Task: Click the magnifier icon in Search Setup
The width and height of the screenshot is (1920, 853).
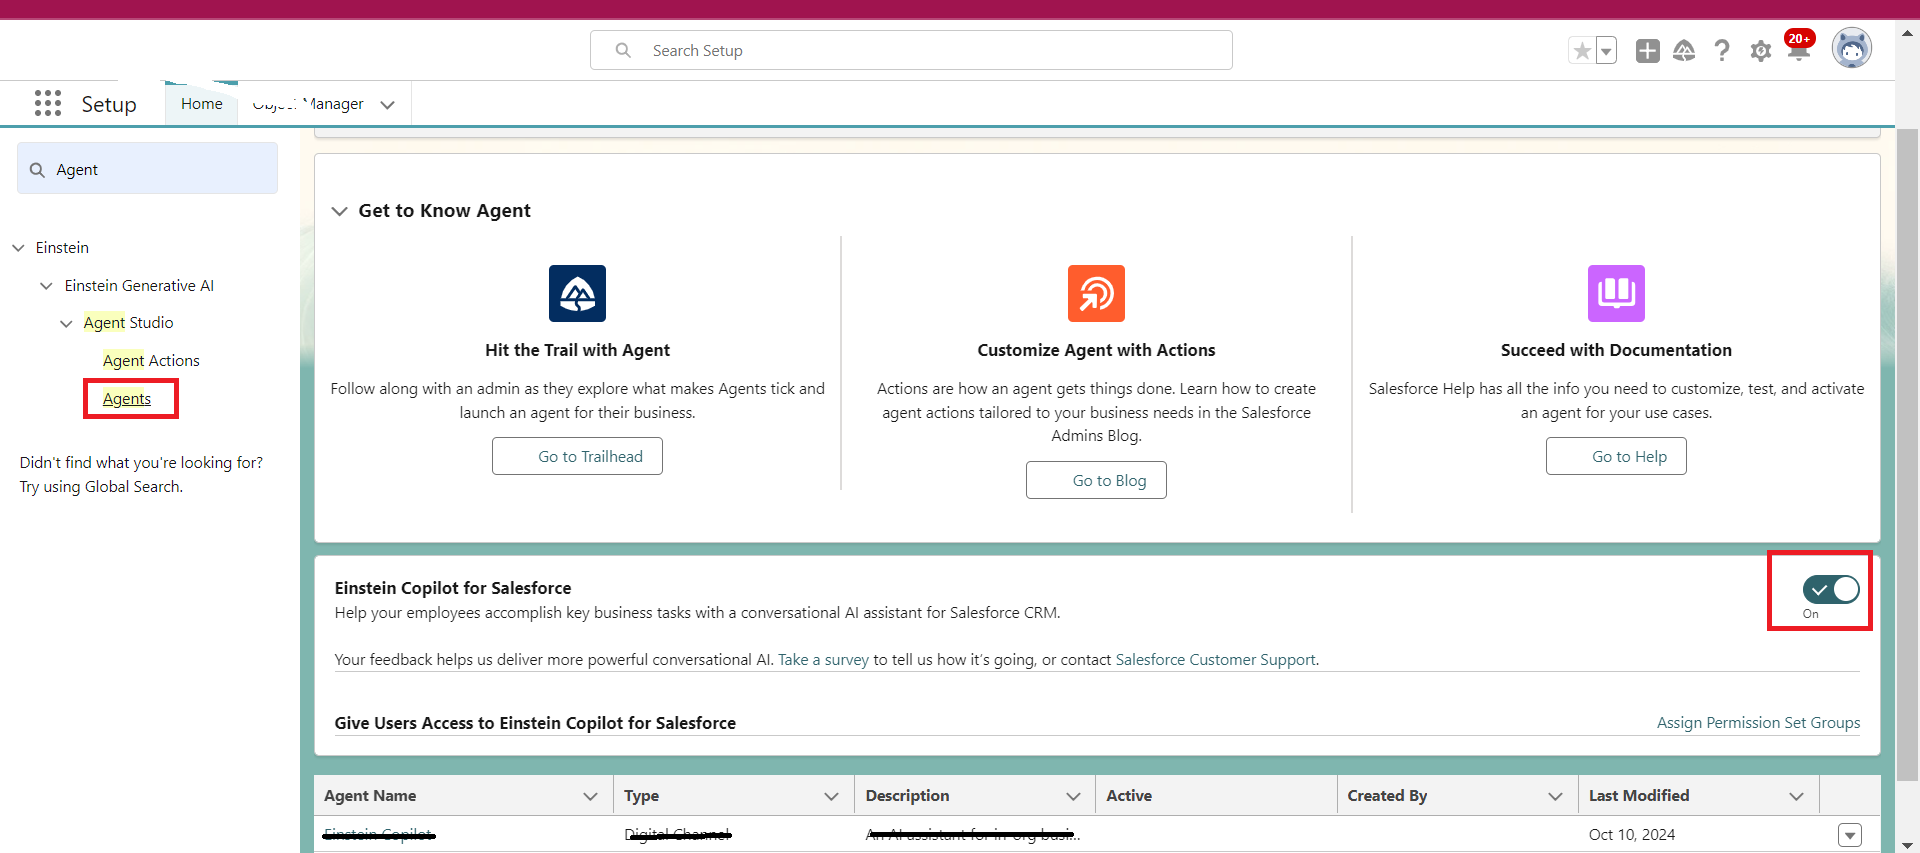Action: 623,50
